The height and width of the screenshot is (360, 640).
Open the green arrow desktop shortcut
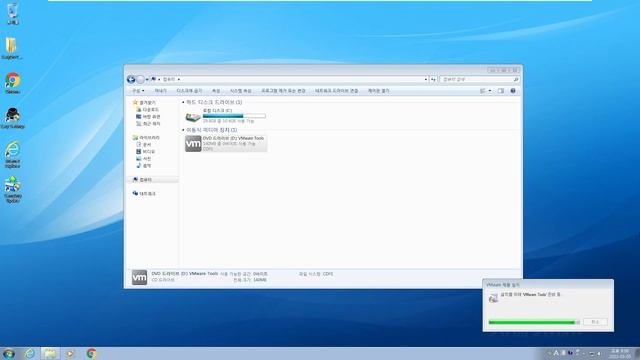pos(13,189)
